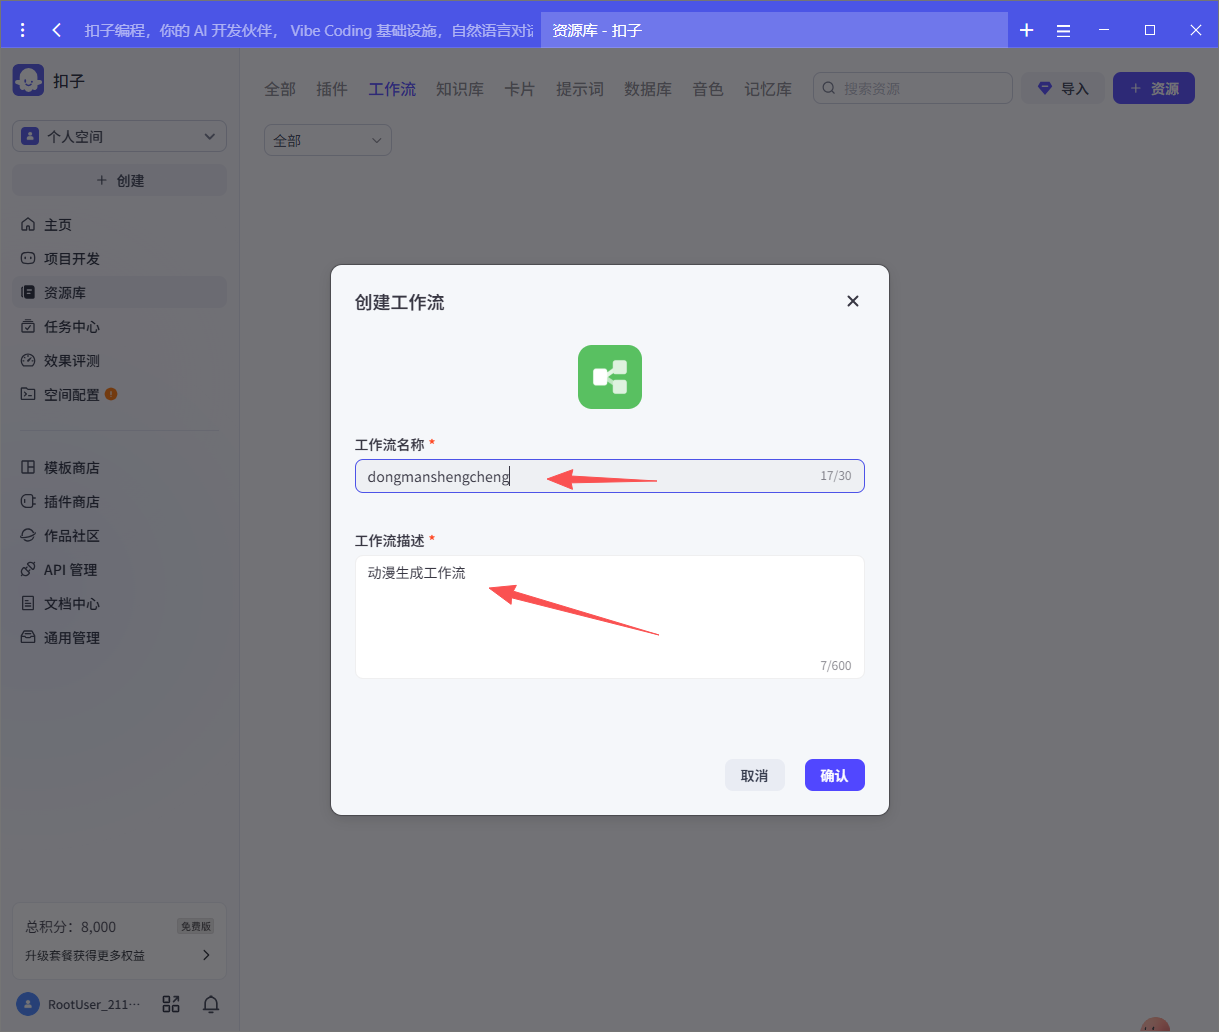Select the 插件 tab
This screenshot has height=1032, width=1219.
tap(332, 89)
